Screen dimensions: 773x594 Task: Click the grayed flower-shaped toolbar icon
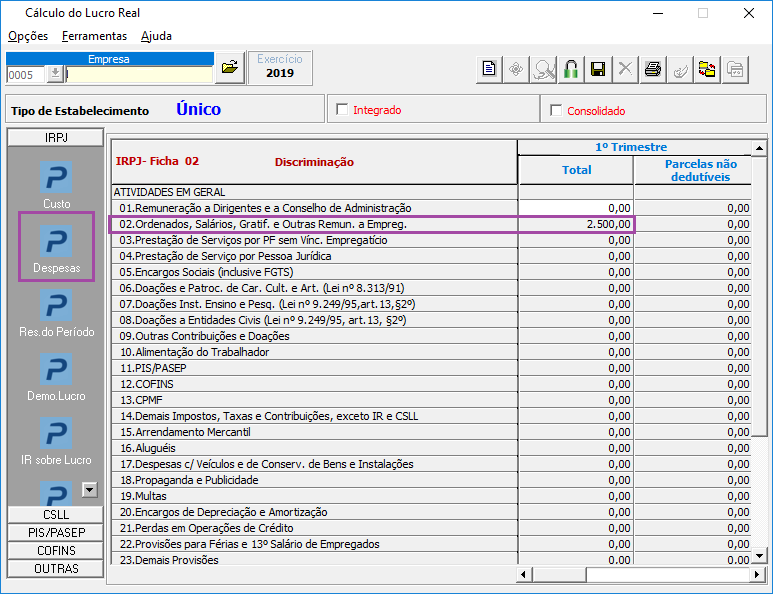point(516,69)
